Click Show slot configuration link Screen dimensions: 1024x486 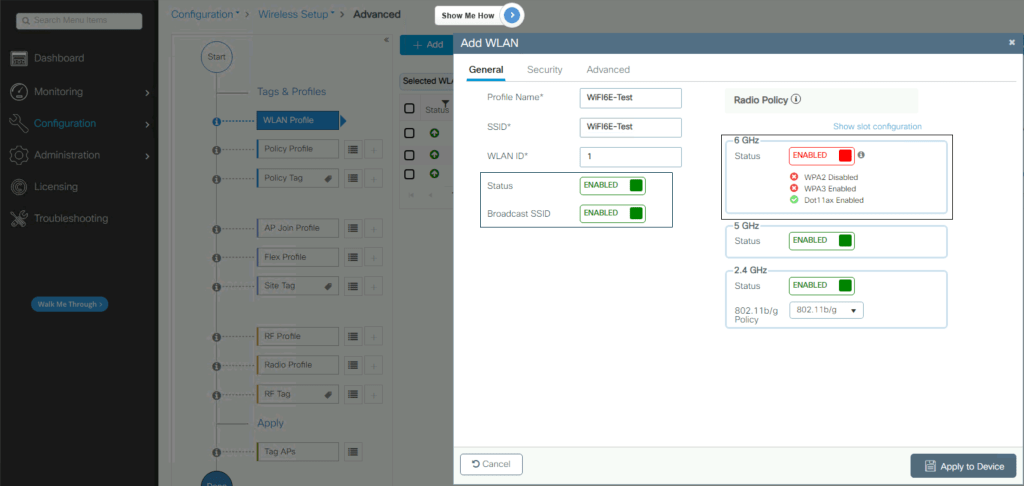[877, 126]
